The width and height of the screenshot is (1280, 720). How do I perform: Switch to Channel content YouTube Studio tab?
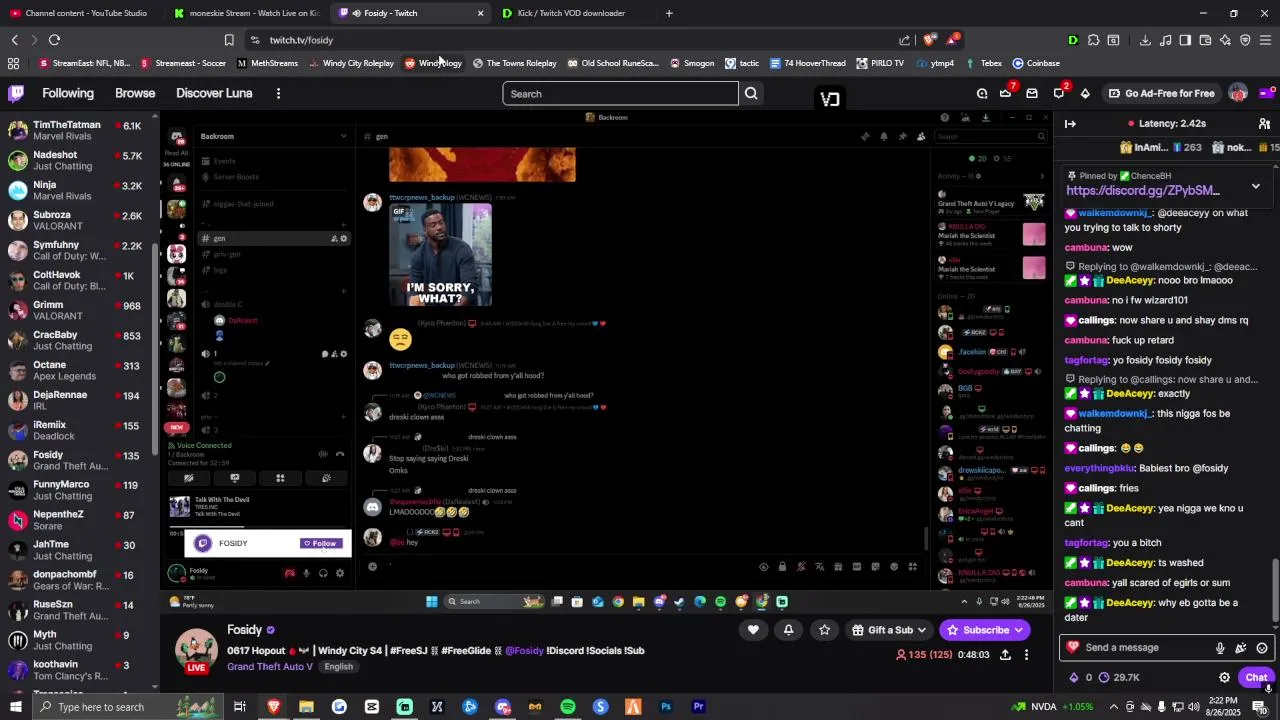coord(80,13)
